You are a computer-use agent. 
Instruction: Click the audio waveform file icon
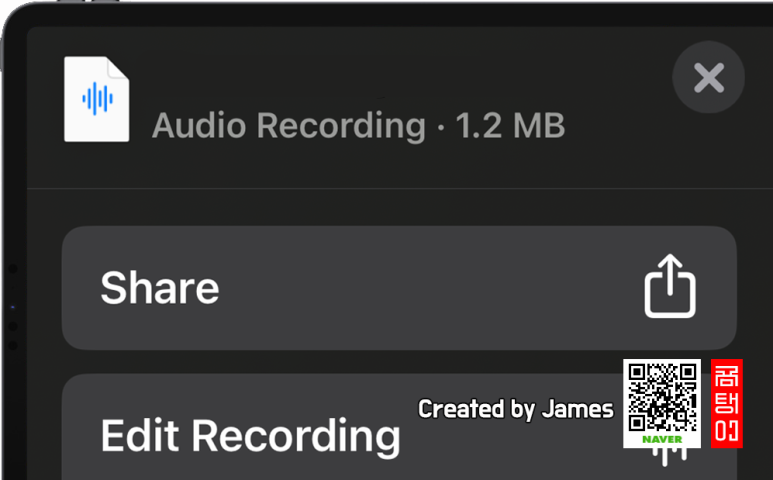coord(97,99)
